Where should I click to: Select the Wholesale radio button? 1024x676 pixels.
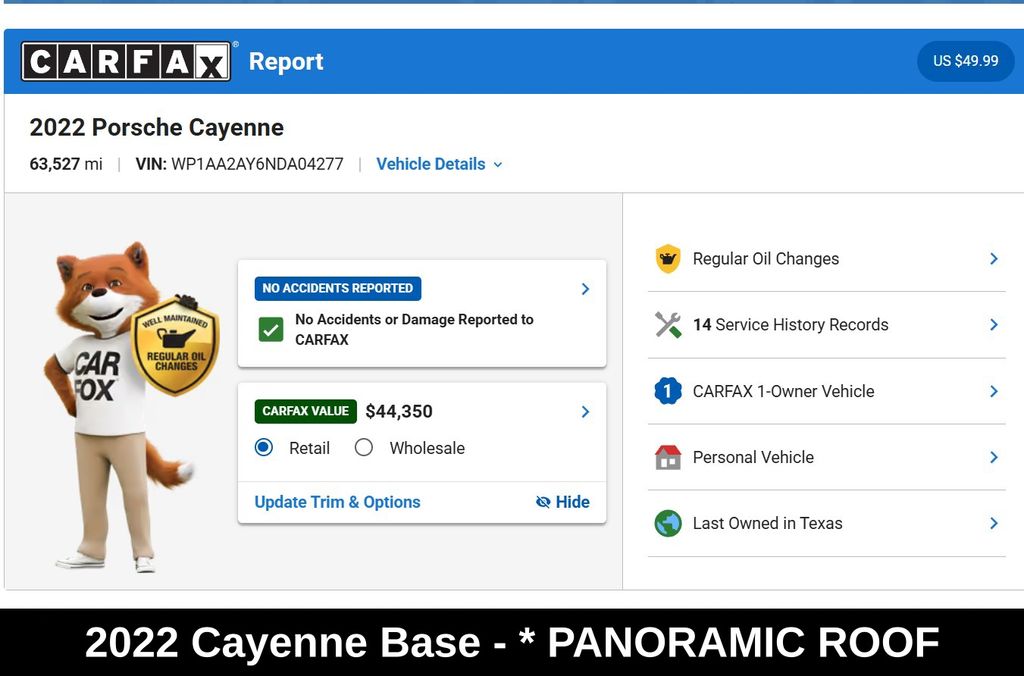tap(364, 447)
